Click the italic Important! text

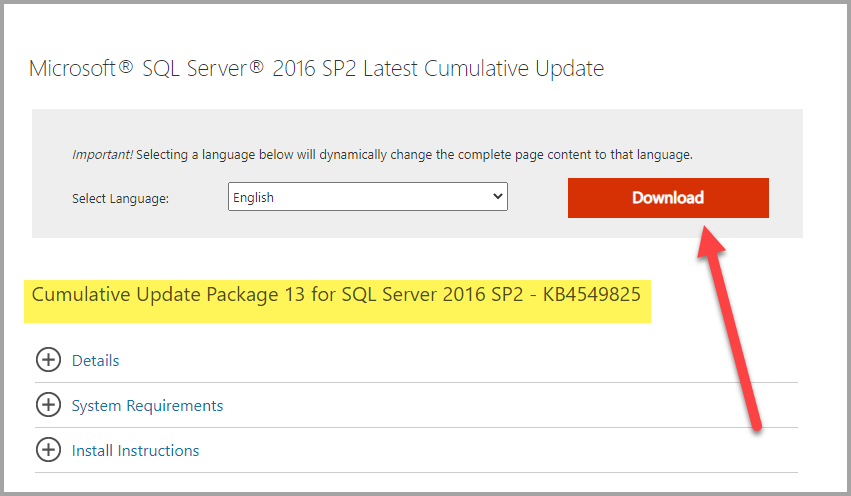[102, 155]
